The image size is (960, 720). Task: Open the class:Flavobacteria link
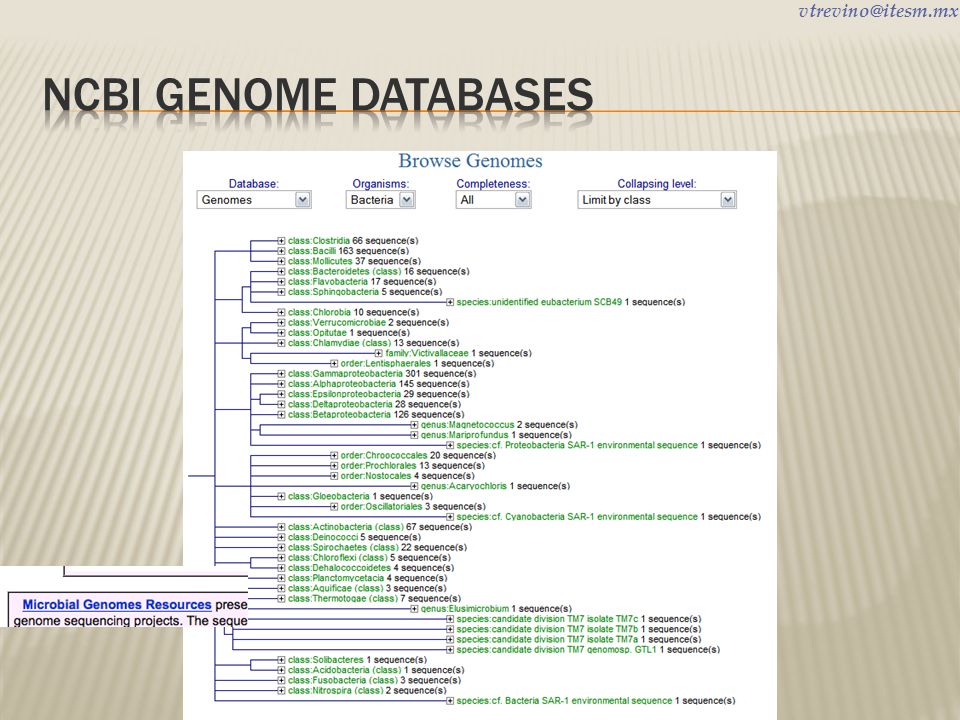coord(328,282)
